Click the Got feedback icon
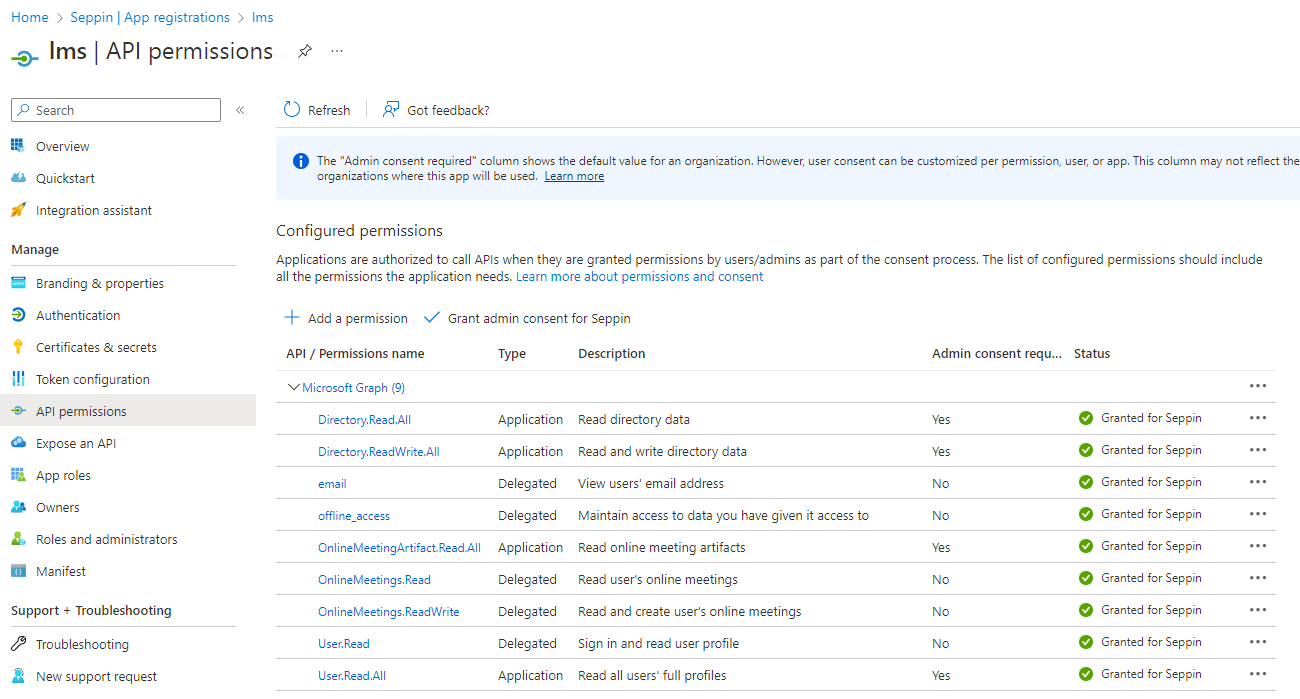The image size is (1300, 699). click(x=391, y=110)
